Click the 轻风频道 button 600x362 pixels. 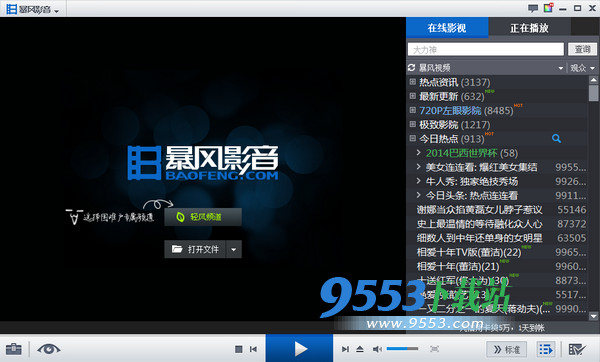[x=203, y=217]
